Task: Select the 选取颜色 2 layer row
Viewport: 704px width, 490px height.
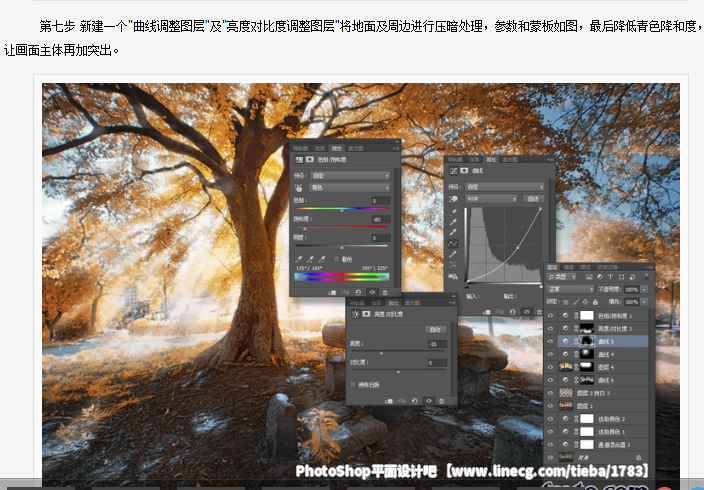Action: tap(596, 419)
